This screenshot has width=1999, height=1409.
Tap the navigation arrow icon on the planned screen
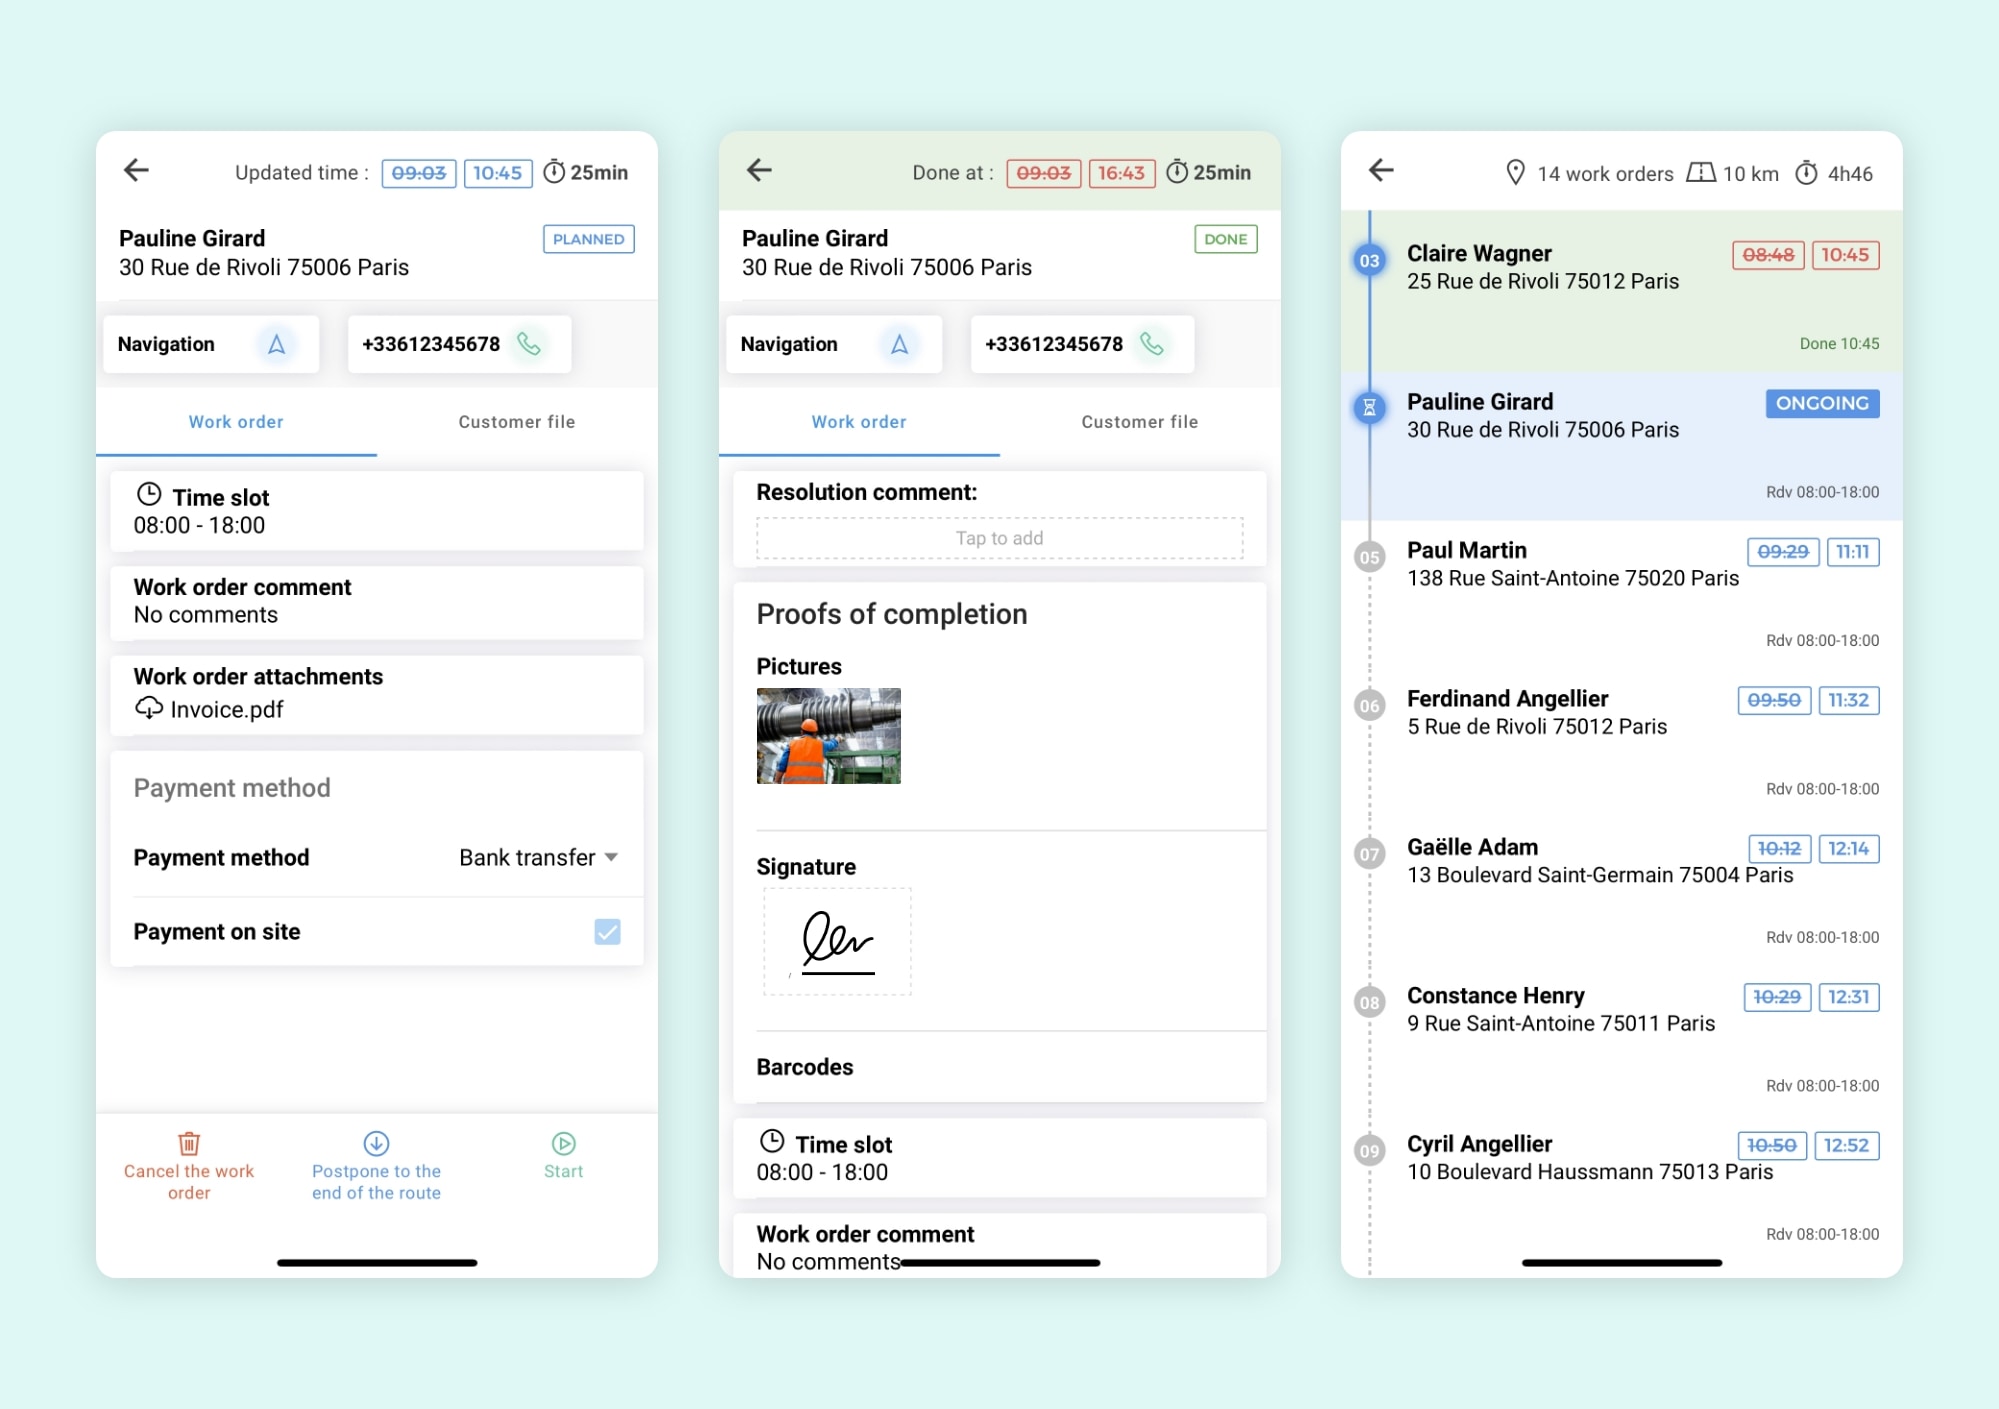pyautogui.click(x=276, y=344)
